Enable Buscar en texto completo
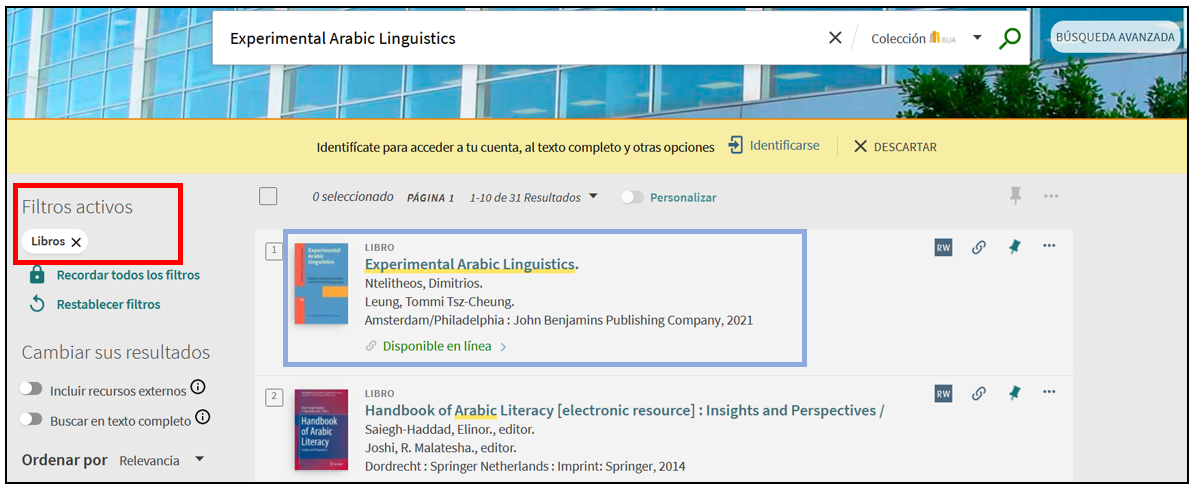This screenshot has height=487, width=1193. [33, 420]
